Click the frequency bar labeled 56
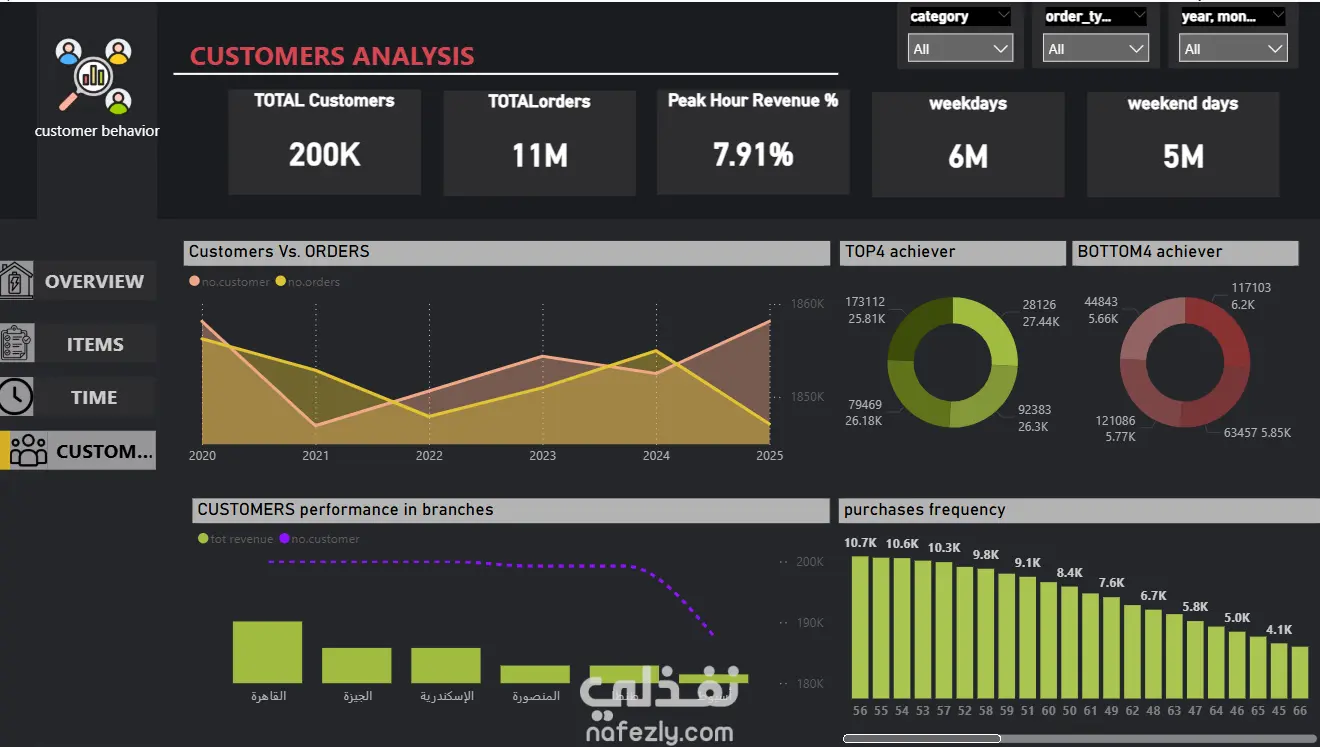The image size is (1320, 747). (x=860, y=627)
